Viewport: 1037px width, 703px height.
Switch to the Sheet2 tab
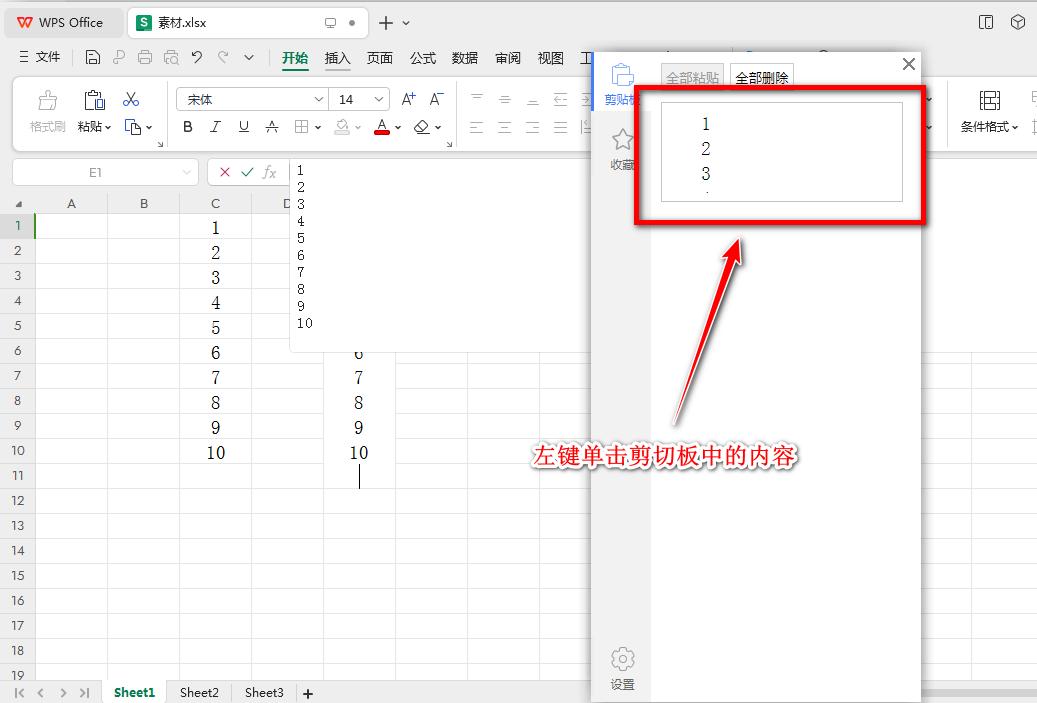199,692
